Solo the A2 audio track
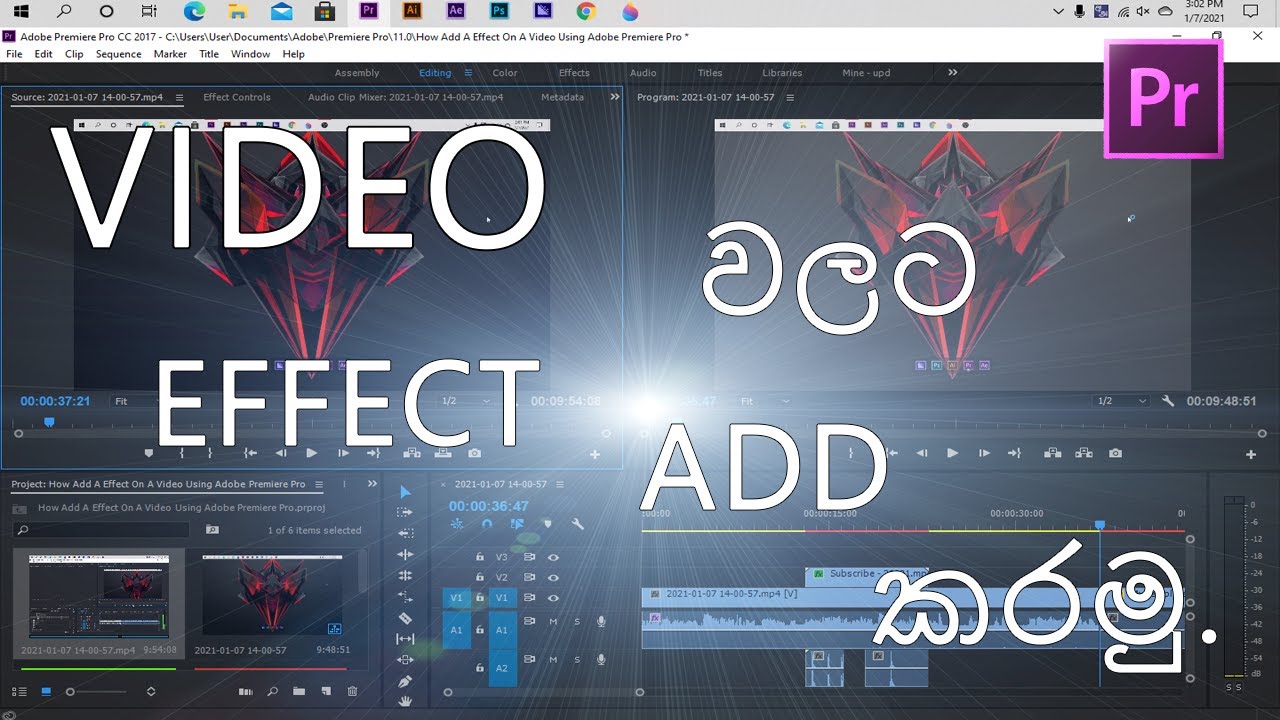This screenshot has height=720, width=1280. pos(577,660)
